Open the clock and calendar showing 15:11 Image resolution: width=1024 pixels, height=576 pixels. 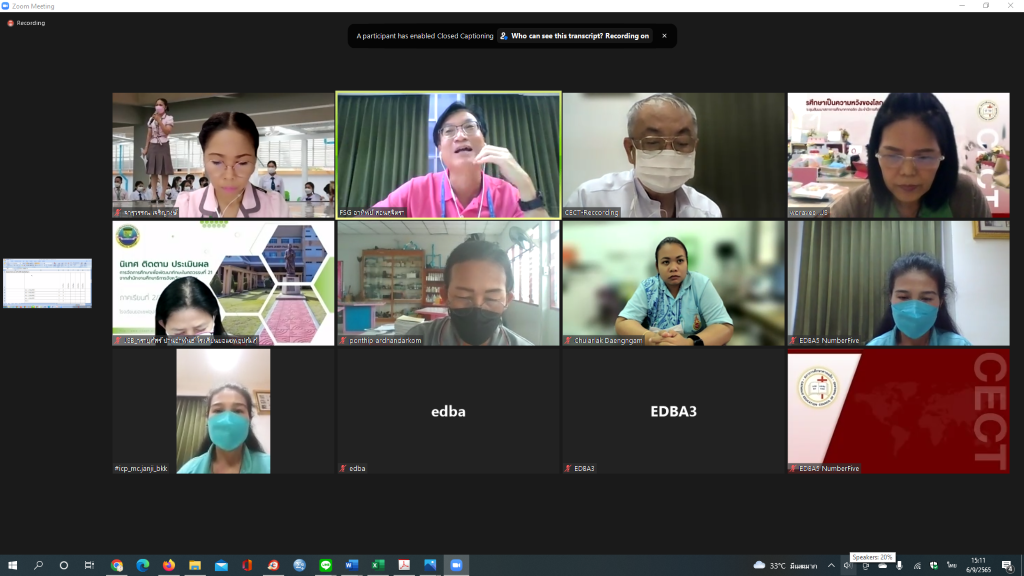click(x=978, y=566)
